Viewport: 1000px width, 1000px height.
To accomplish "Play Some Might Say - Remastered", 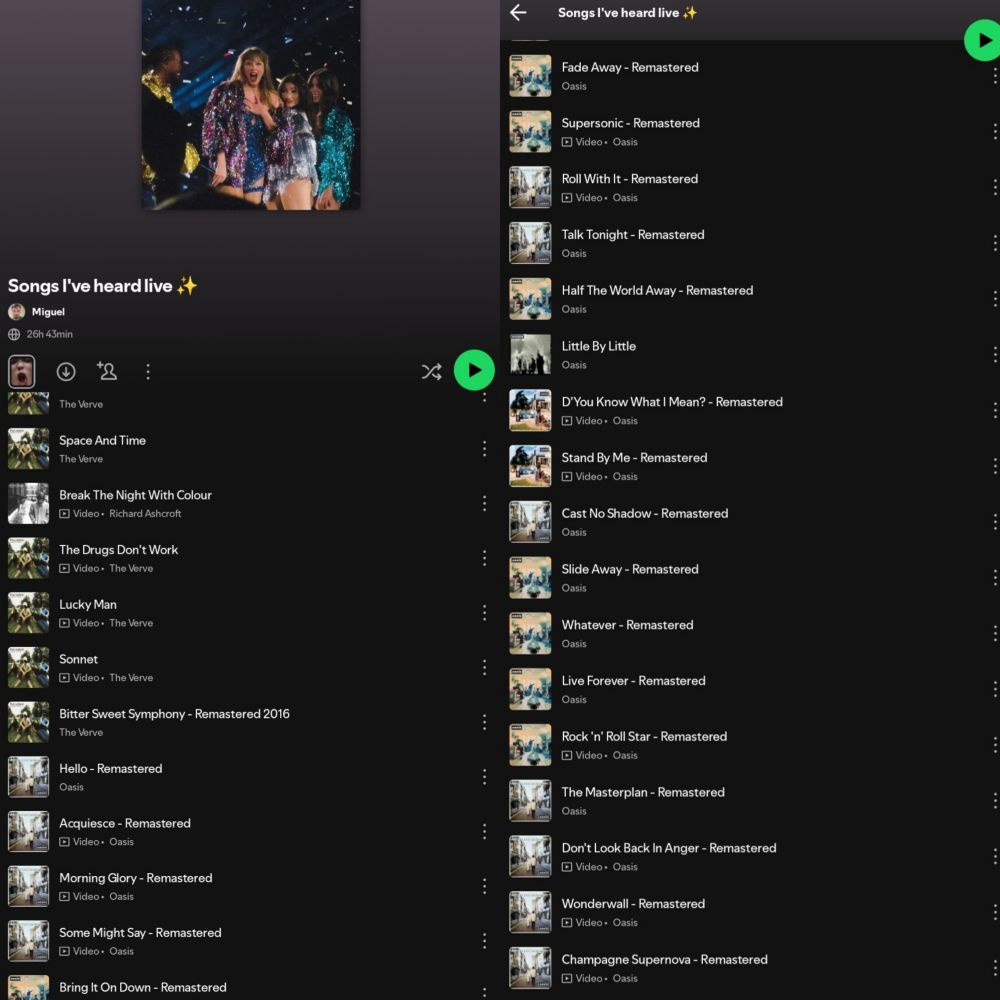I will (249, 941).
